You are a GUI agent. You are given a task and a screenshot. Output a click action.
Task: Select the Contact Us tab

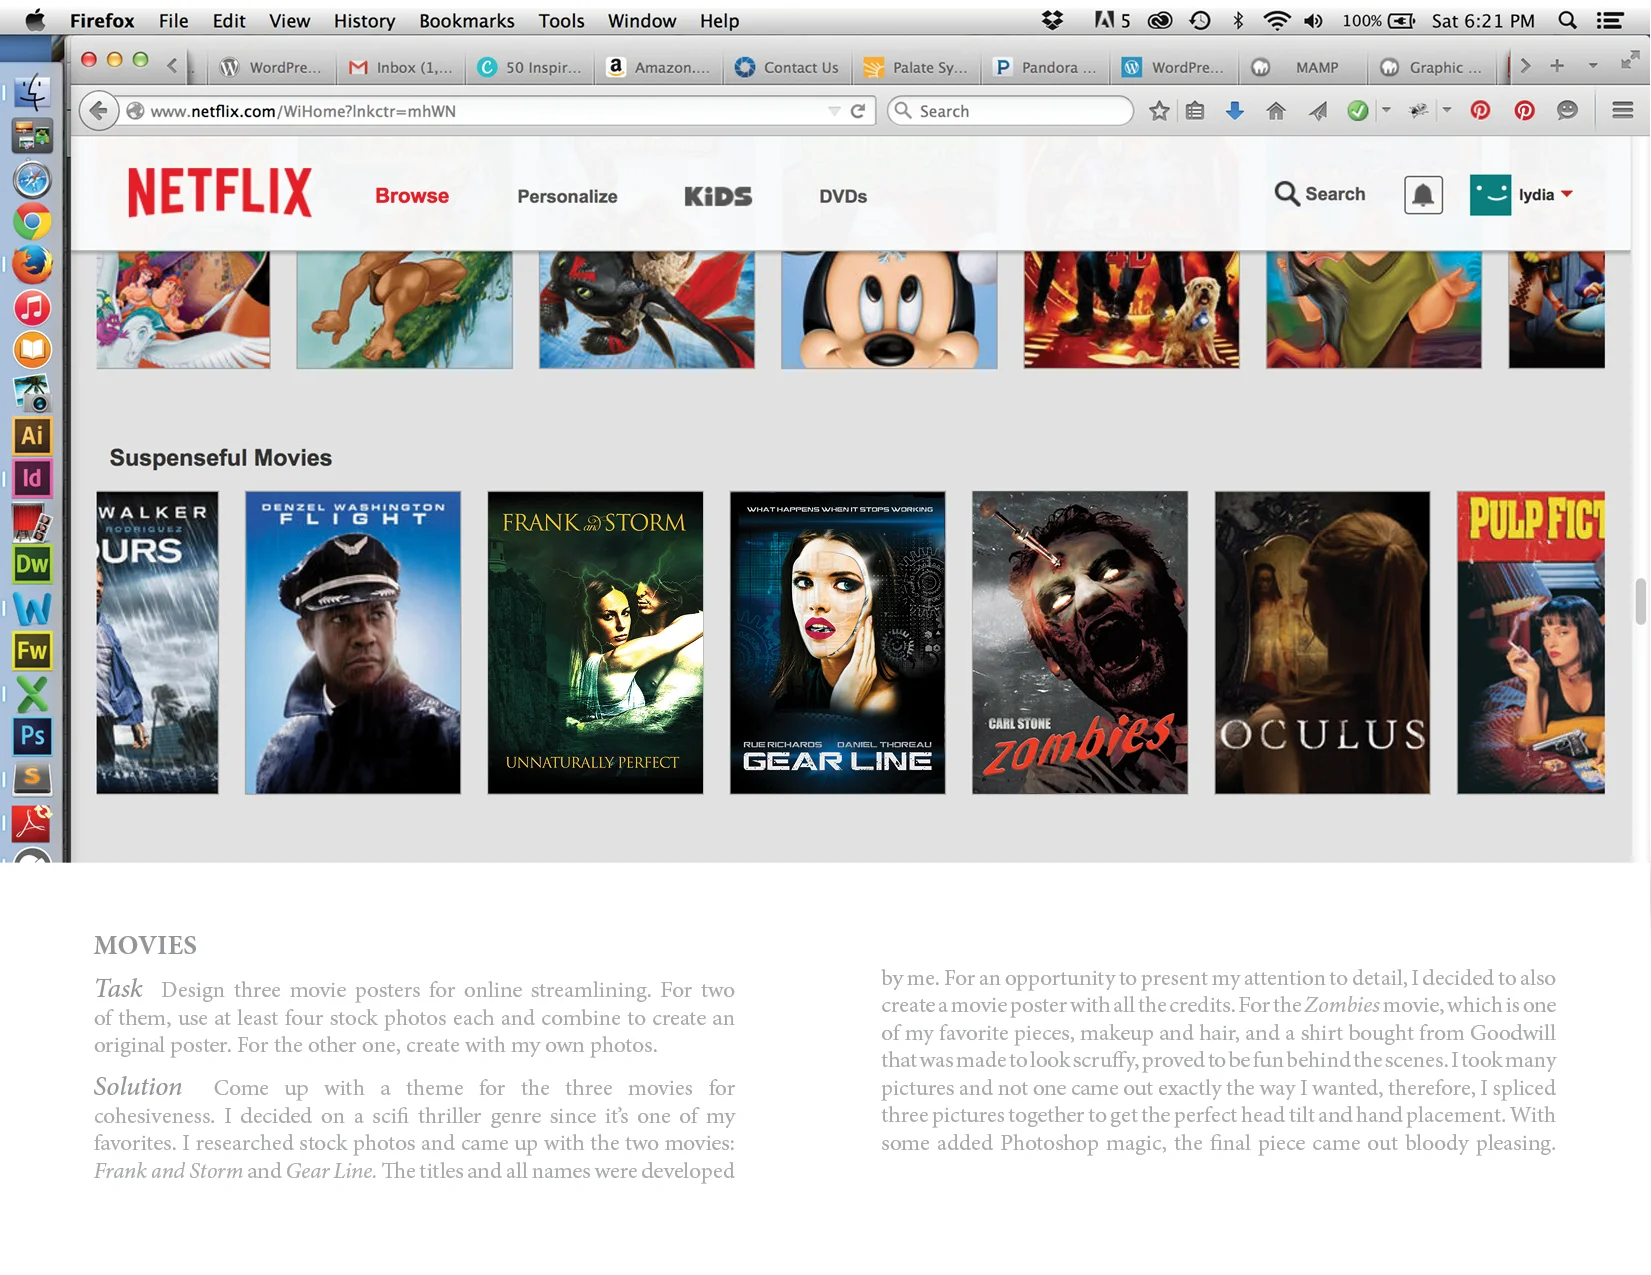point(787,67)
